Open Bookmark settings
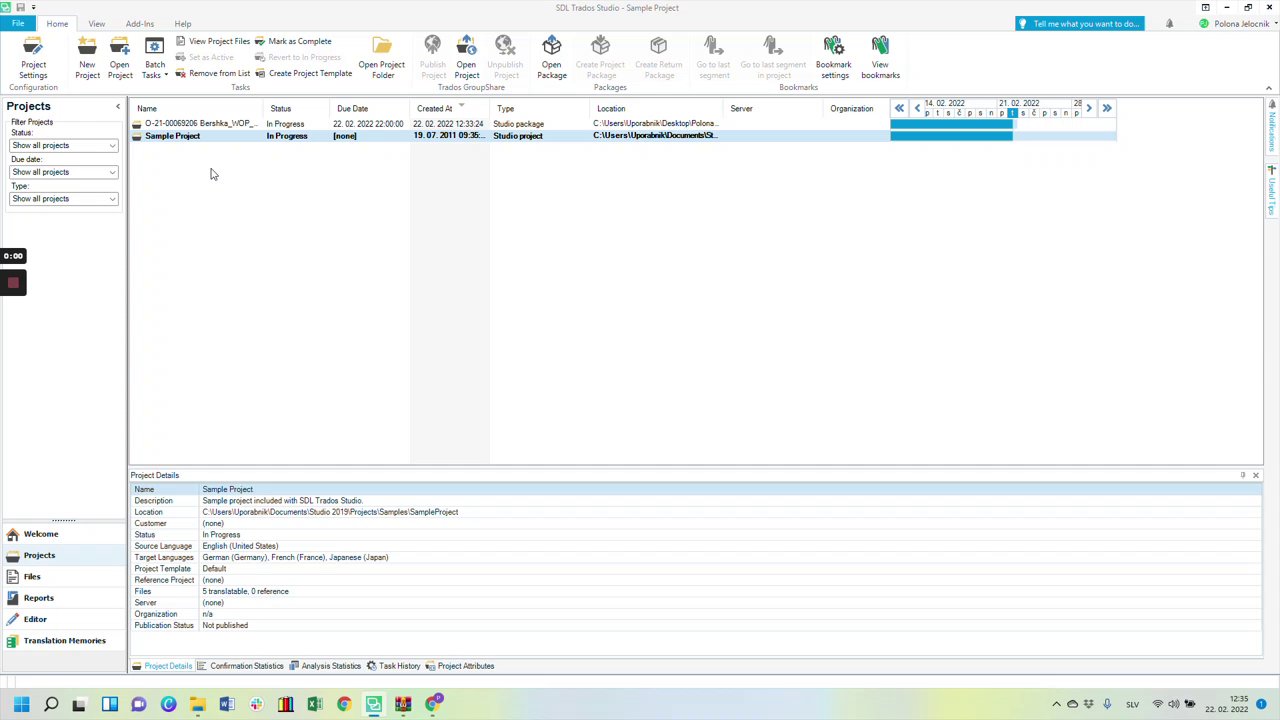Image resolution: width=1280 pixels, height=720 pixels. [834, 58]
